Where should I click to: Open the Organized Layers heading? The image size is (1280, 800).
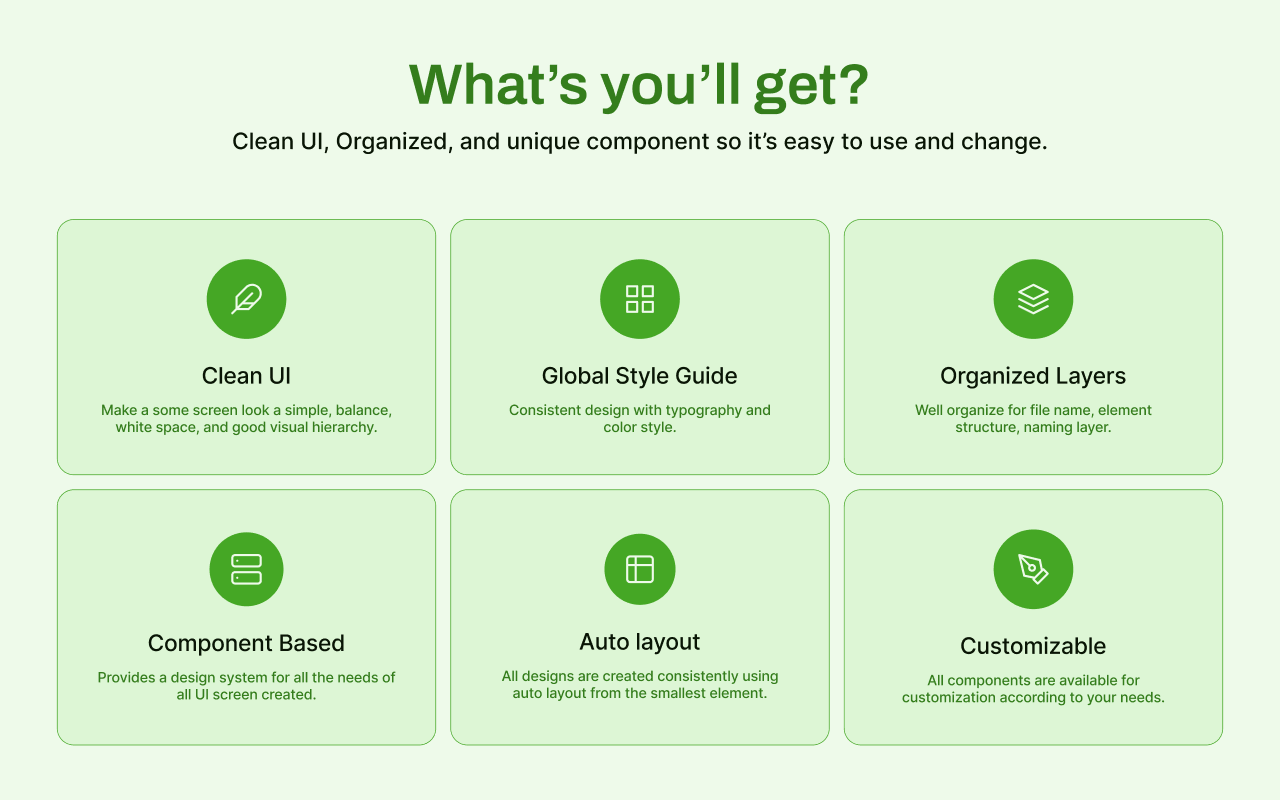click(1033, 376)
